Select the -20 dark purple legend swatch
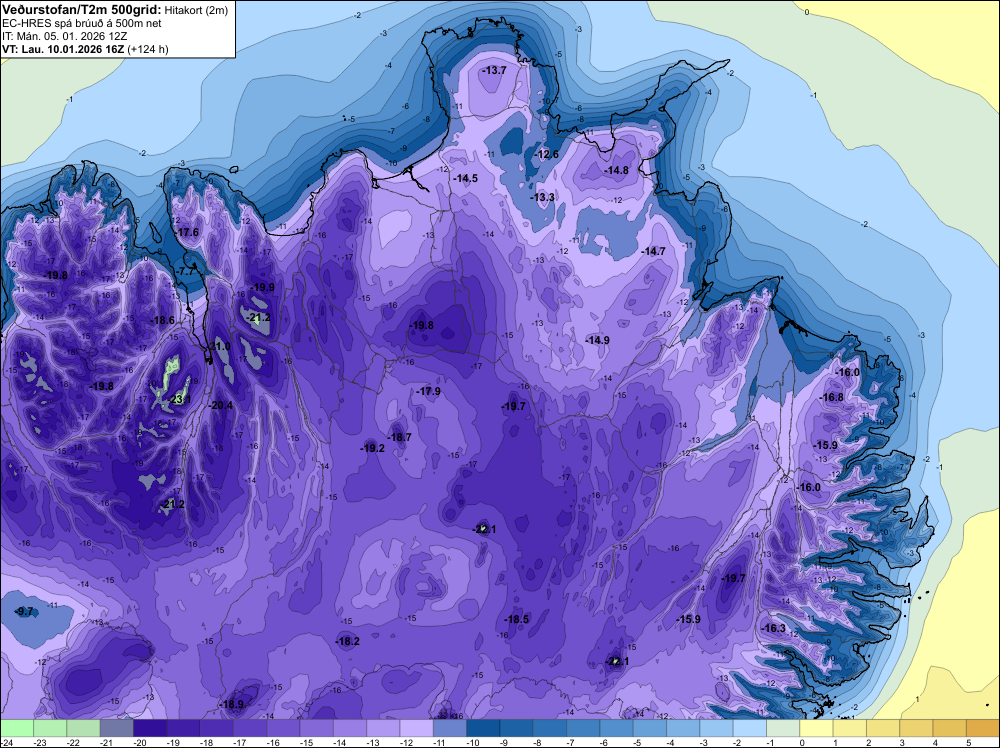 tap(150, 728)
